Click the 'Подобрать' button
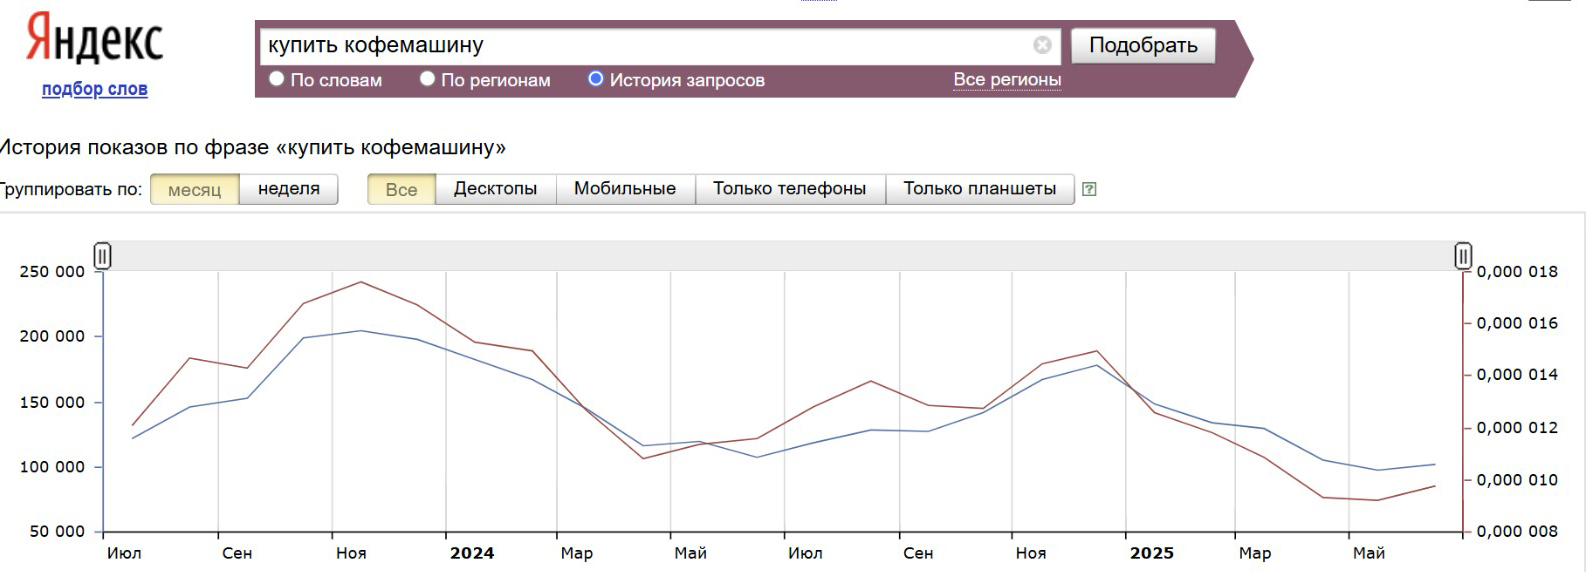 point(1143,46)
